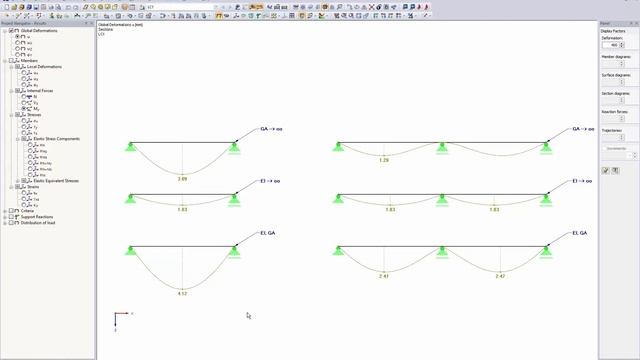
Task: Collapse the Local Deformations node
Action: [11, 67]
